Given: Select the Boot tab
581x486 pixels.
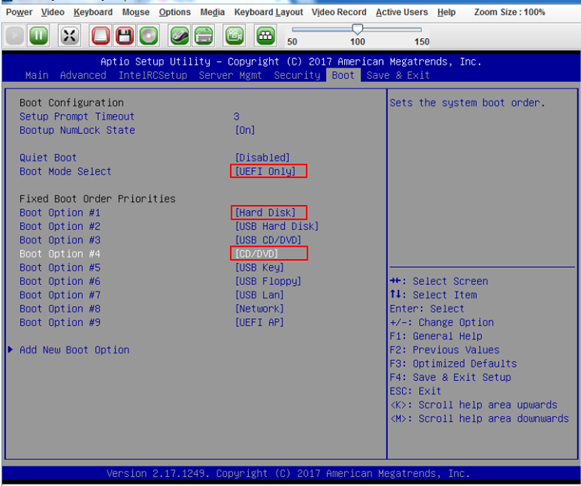Looking at the screenshot, I should click(343, 75).
